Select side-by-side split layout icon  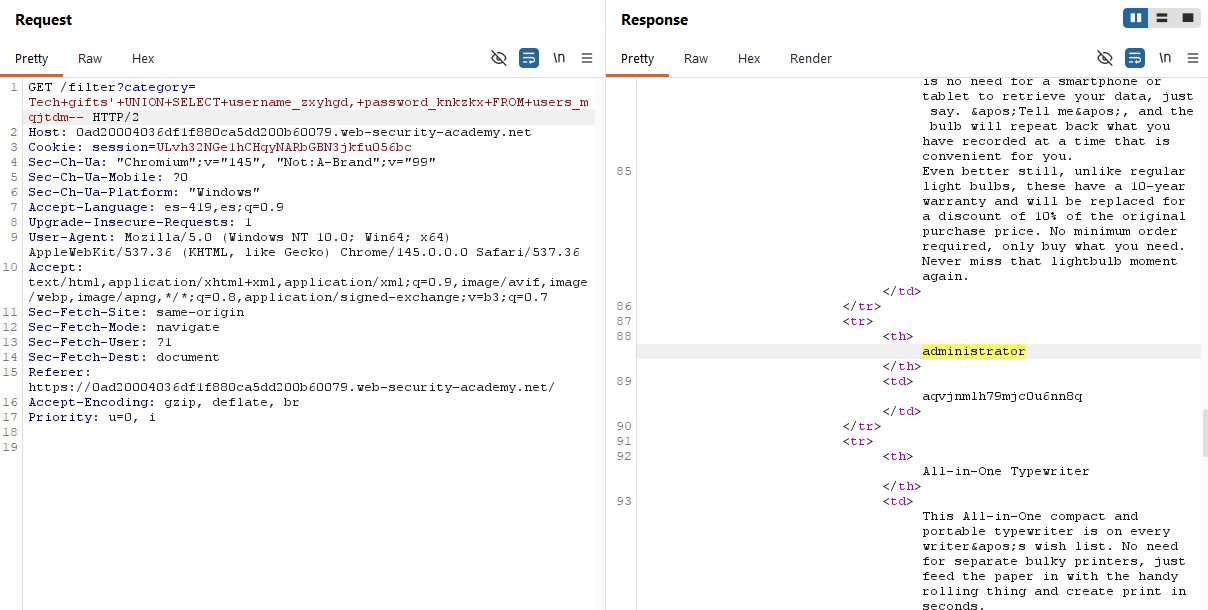click(1135, 18)
